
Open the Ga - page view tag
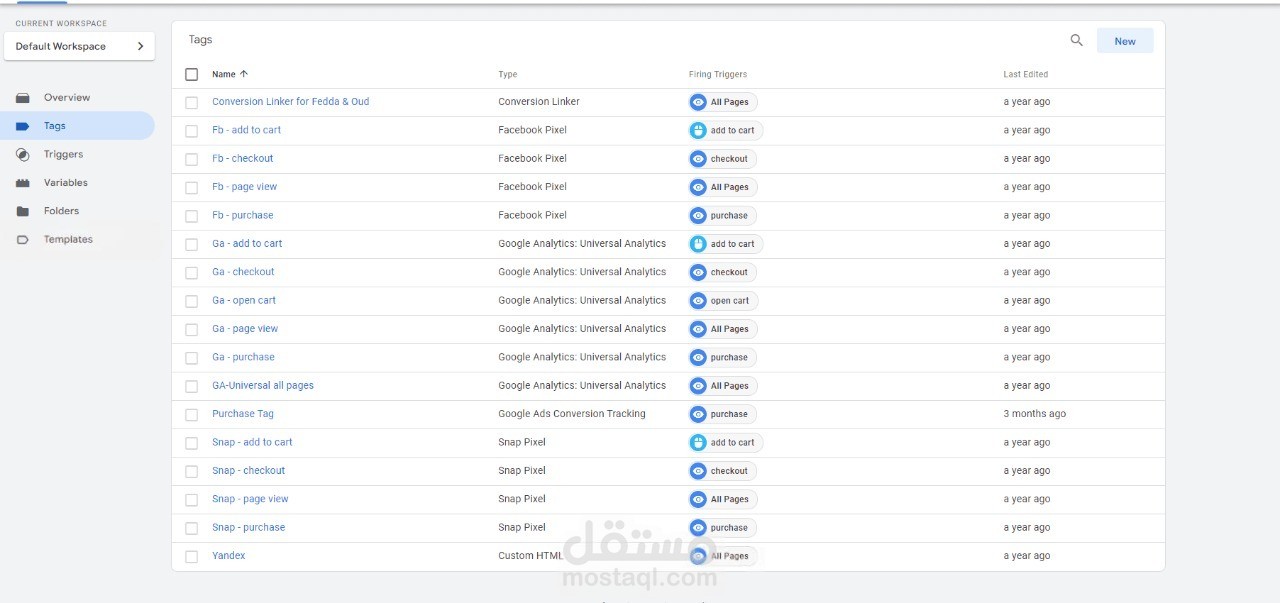pos(245,329)
